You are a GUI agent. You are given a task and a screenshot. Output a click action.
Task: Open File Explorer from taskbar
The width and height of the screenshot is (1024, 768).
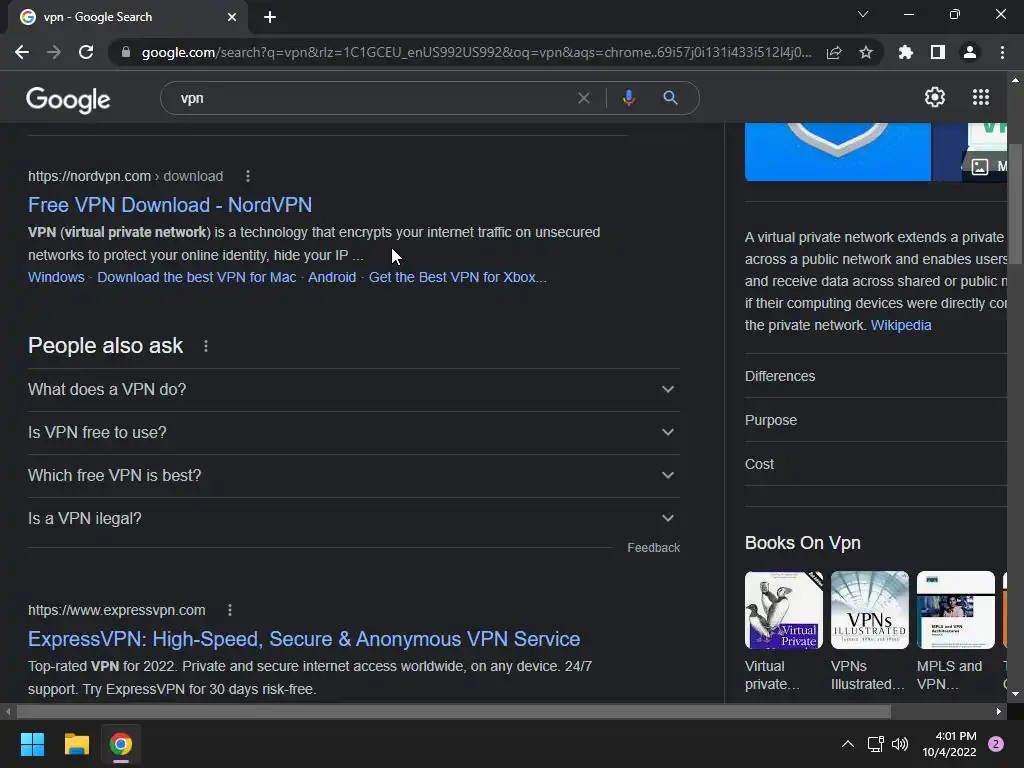[x=76, y=744]
